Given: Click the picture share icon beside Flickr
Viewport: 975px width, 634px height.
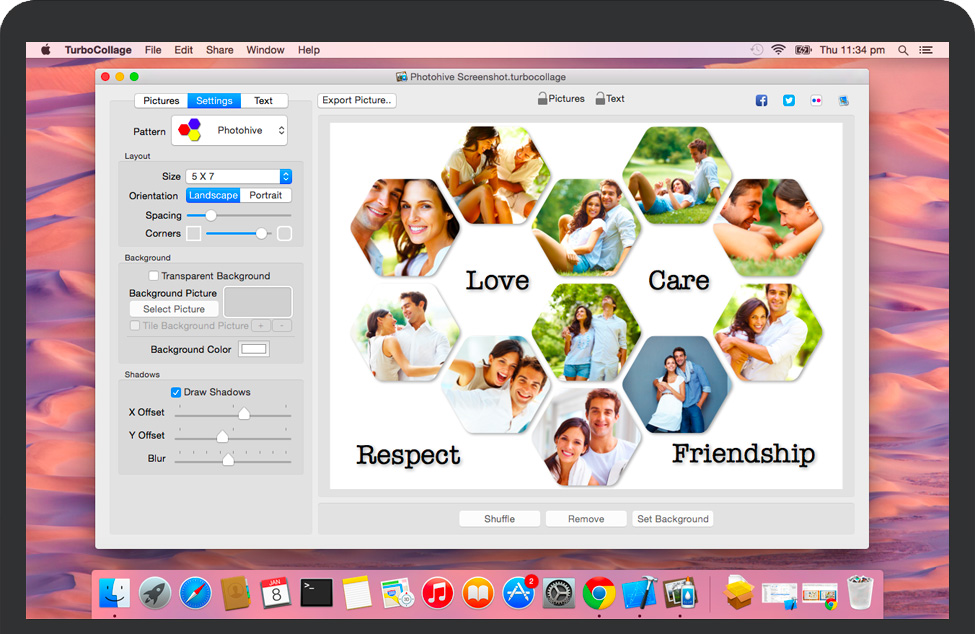Looking at the screenshot, I should point(843,101).
